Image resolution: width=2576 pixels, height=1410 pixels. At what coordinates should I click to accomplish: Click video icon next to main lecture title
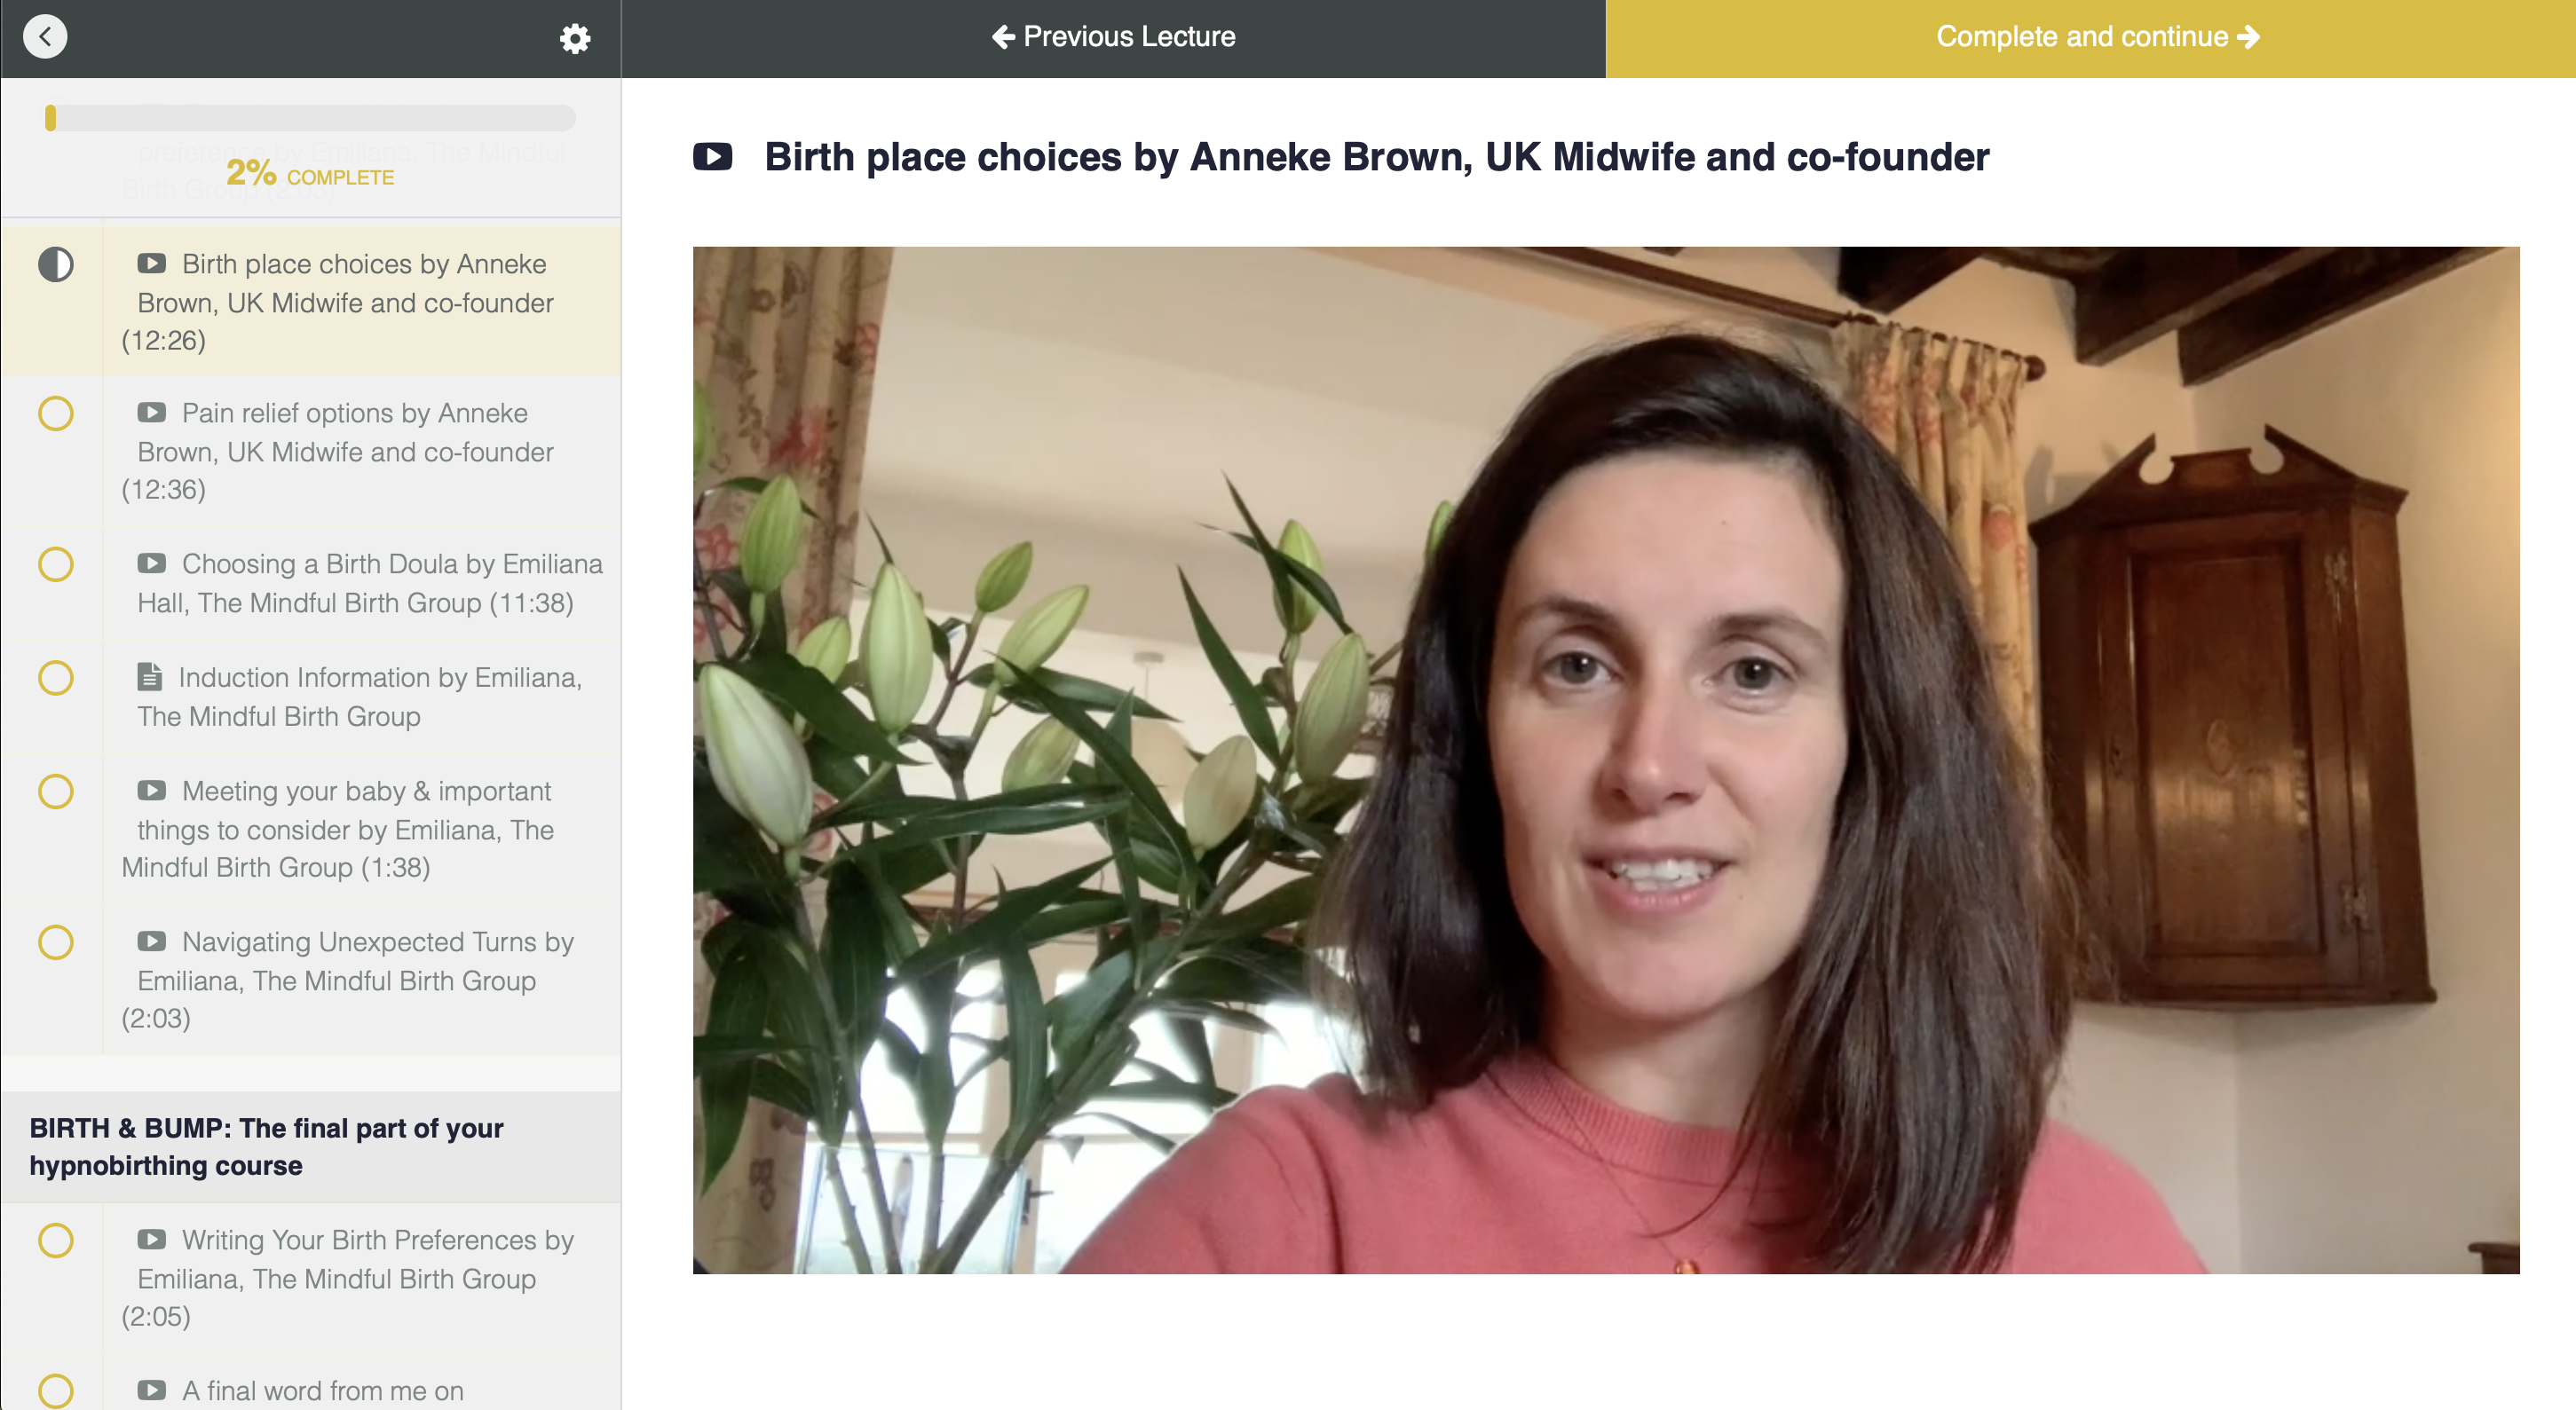pyautogui.click(x=713, y=157)
